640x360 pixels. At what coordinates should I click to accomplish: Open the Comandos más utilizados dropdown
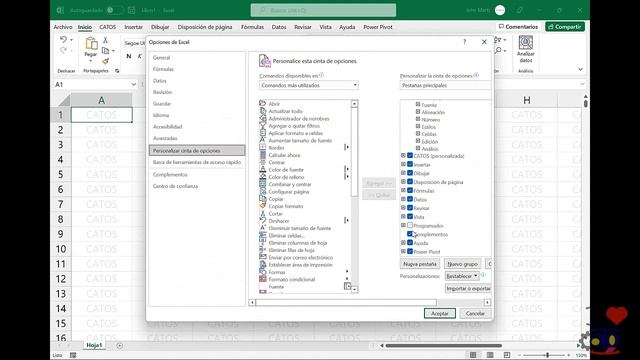[309, 85]
